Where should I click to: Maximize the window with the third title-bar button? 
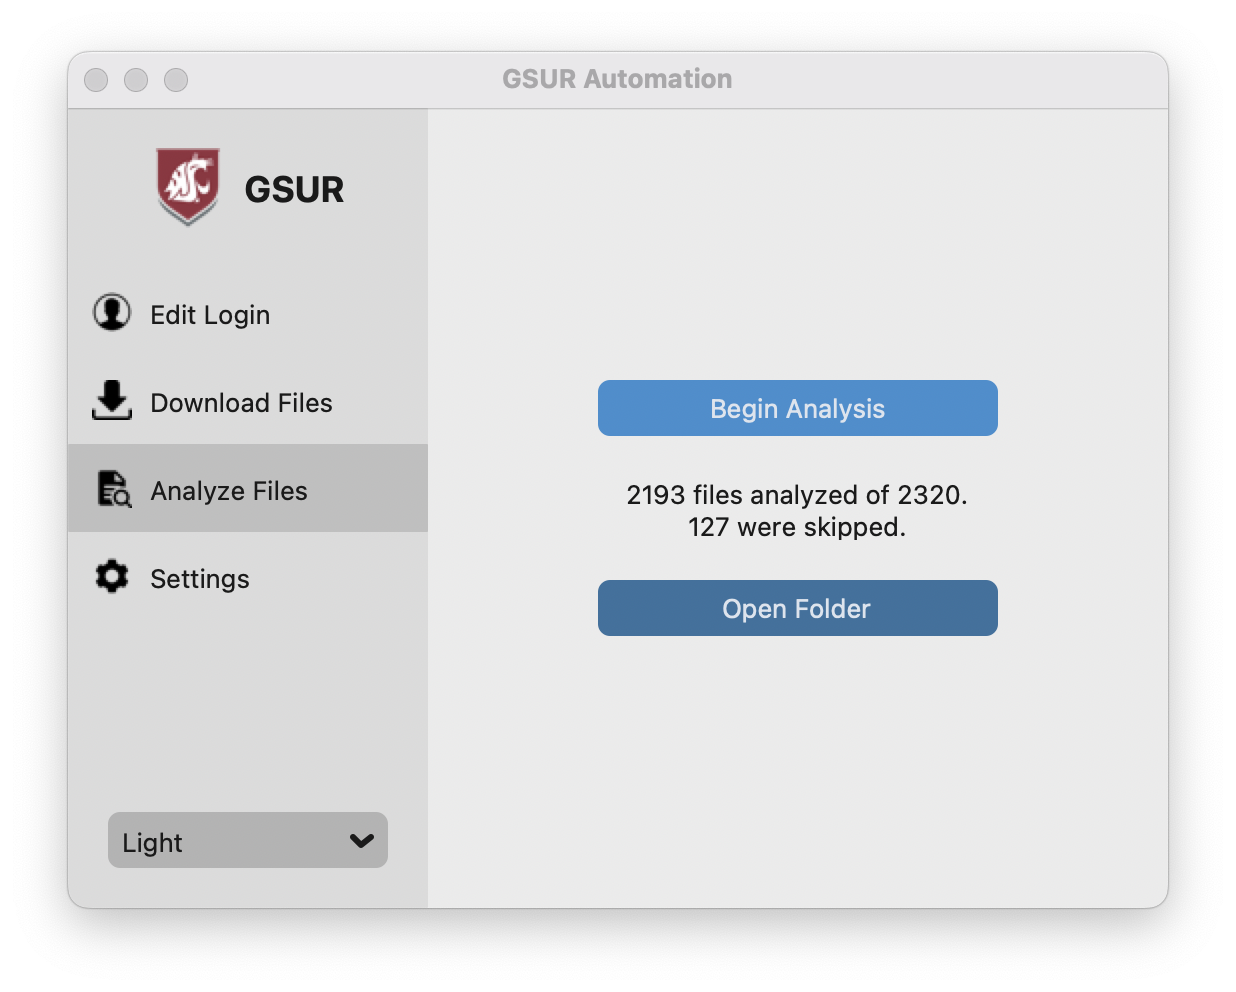176,80
